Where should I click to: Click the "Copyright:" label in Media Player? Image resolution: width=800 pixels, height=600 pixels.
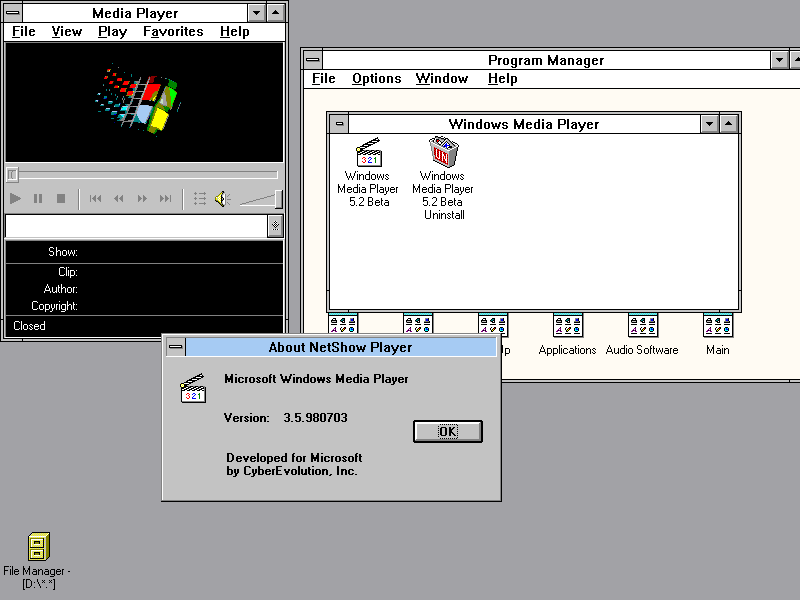pos(55,306)
